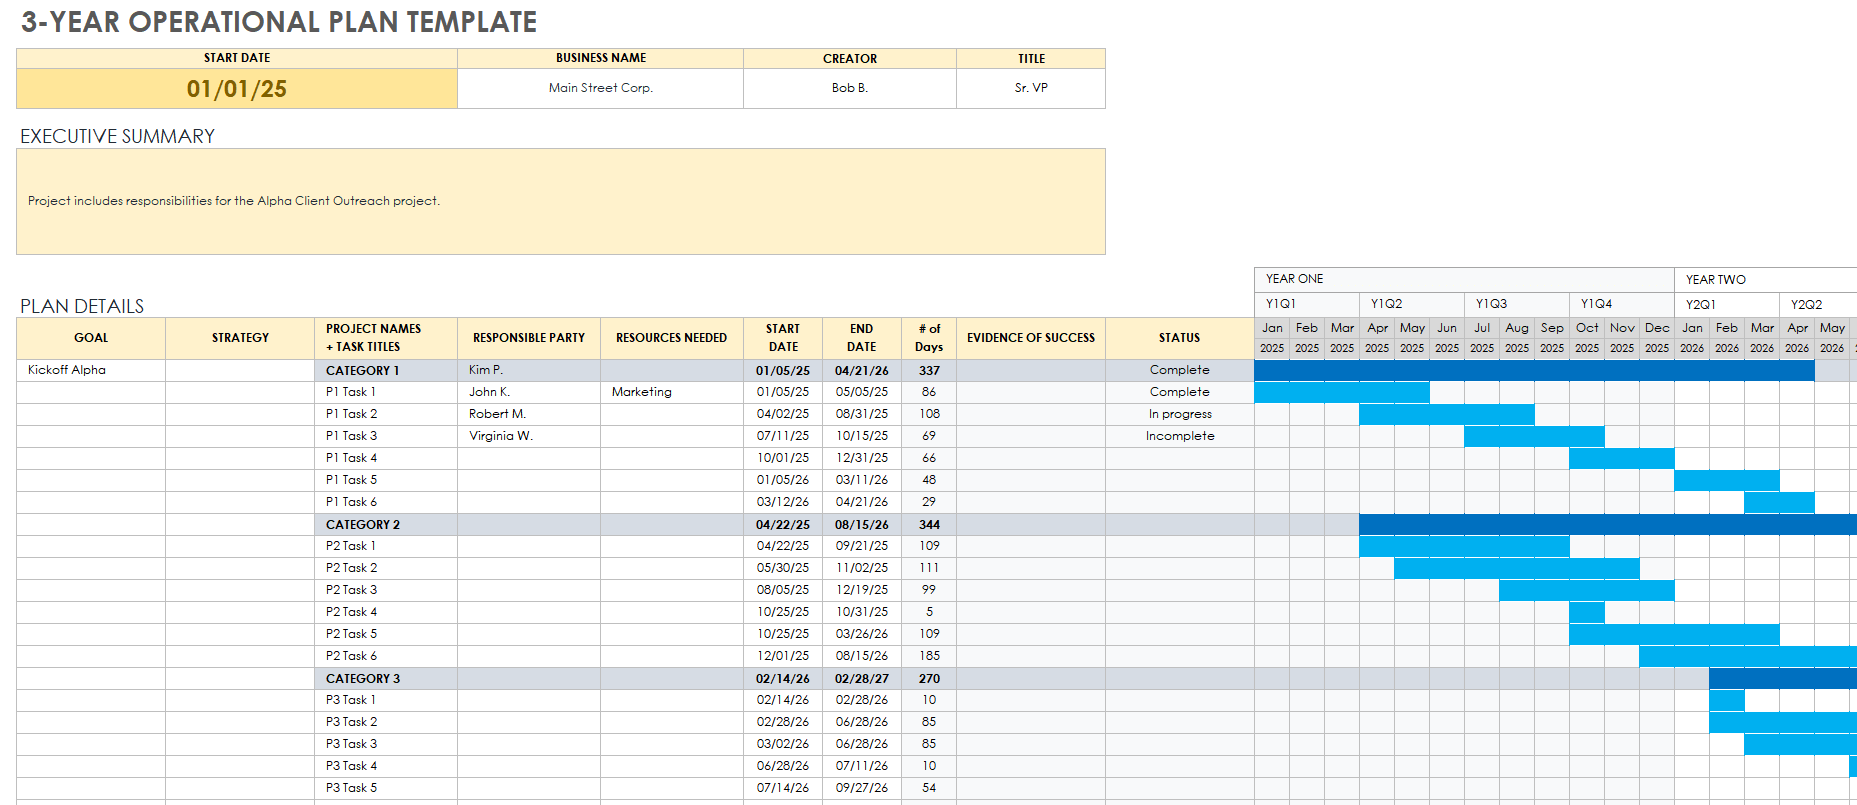Select the Incomplete status cell
1857x805 pixels.
click(x=1180, y=436)
